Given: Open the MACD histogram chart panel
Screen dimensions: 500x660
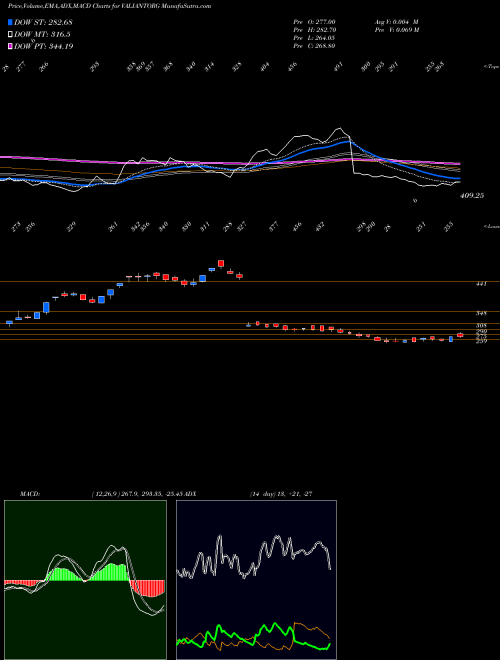Looking at the screenshot, I should [x=85, y=580].
